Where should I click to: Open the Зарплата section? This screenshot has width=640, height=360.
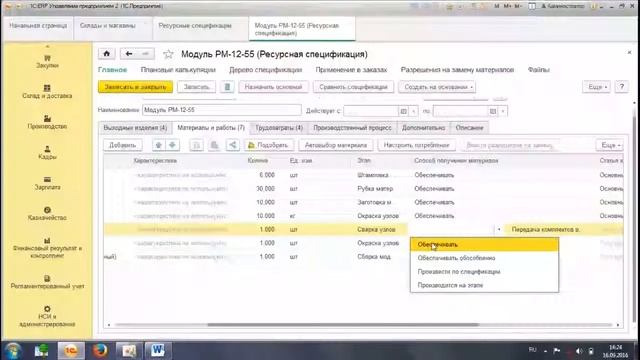point(47,183)
